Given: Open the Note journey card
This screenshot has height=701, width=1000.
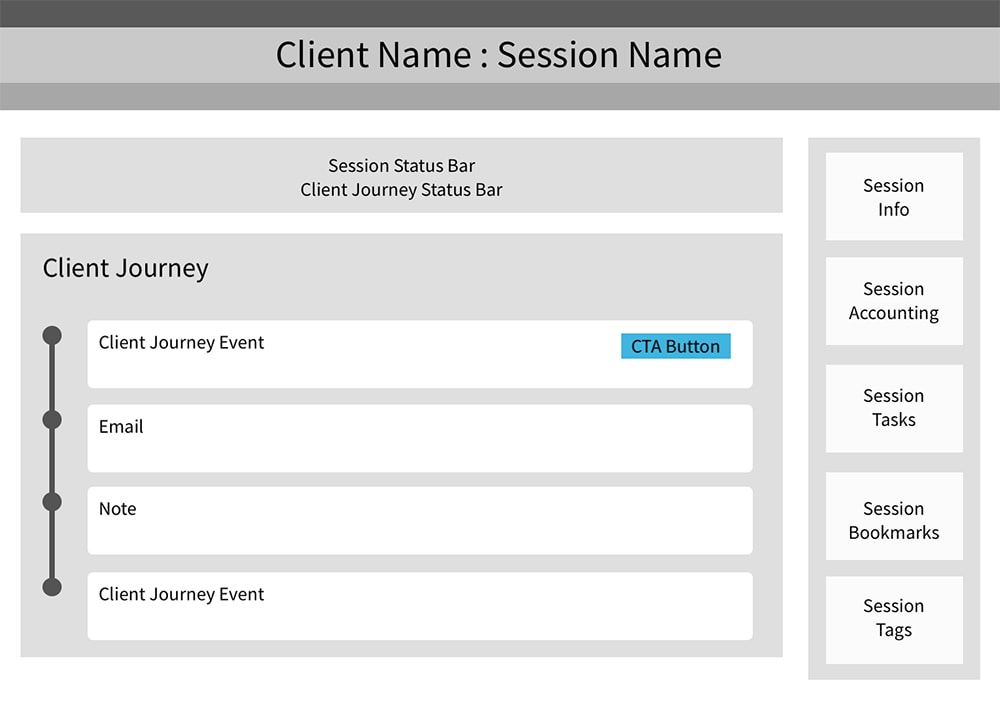Looking at the screenshot, I should 420,521.
